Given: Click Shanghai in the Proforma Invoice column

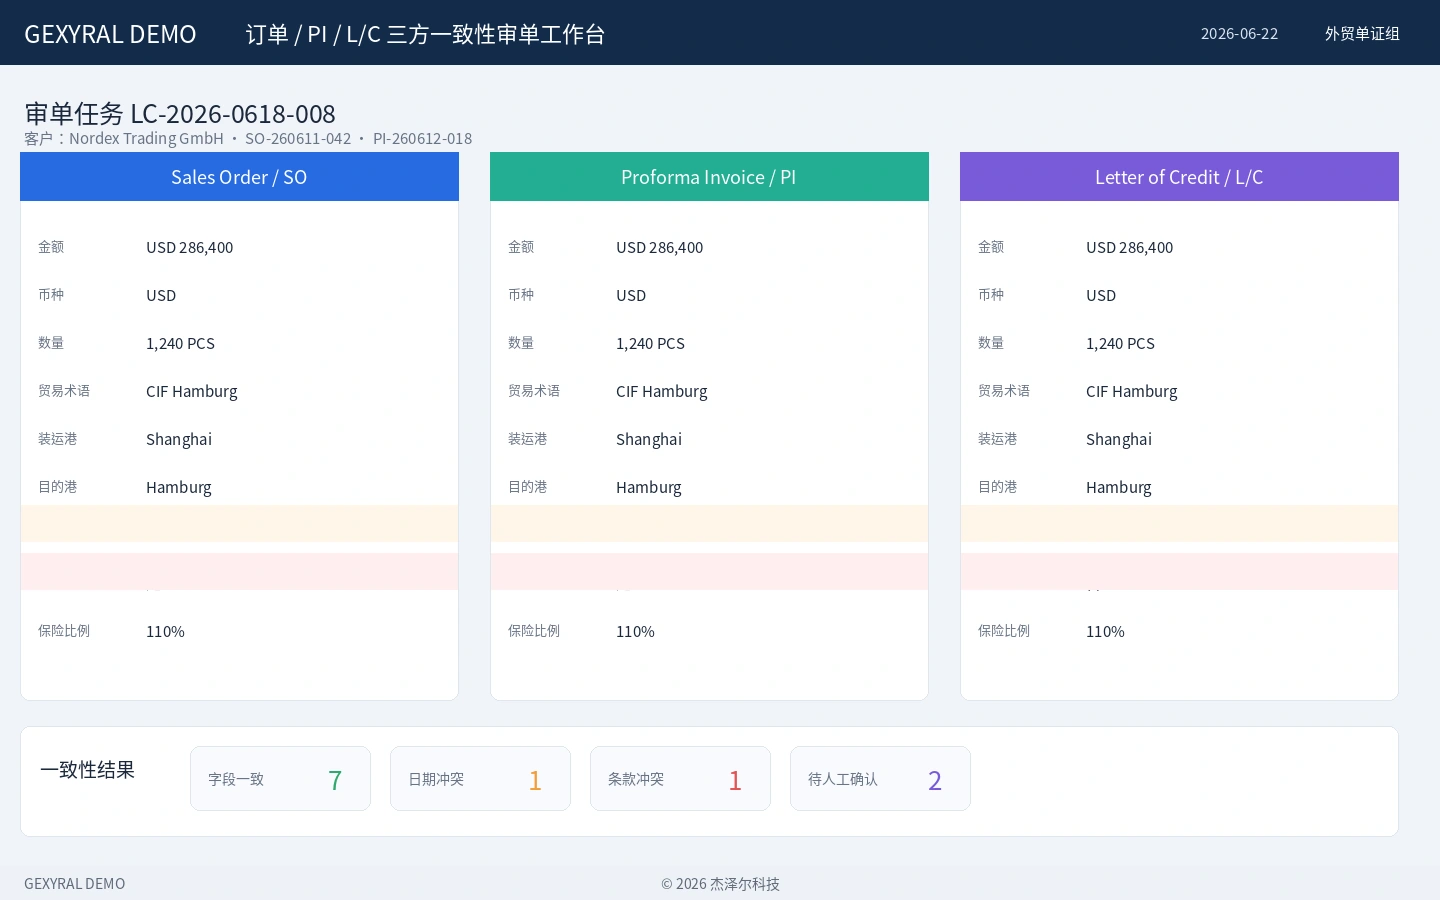Looking at the screenshot, I should pyautogui.click(x=649, y=439).
